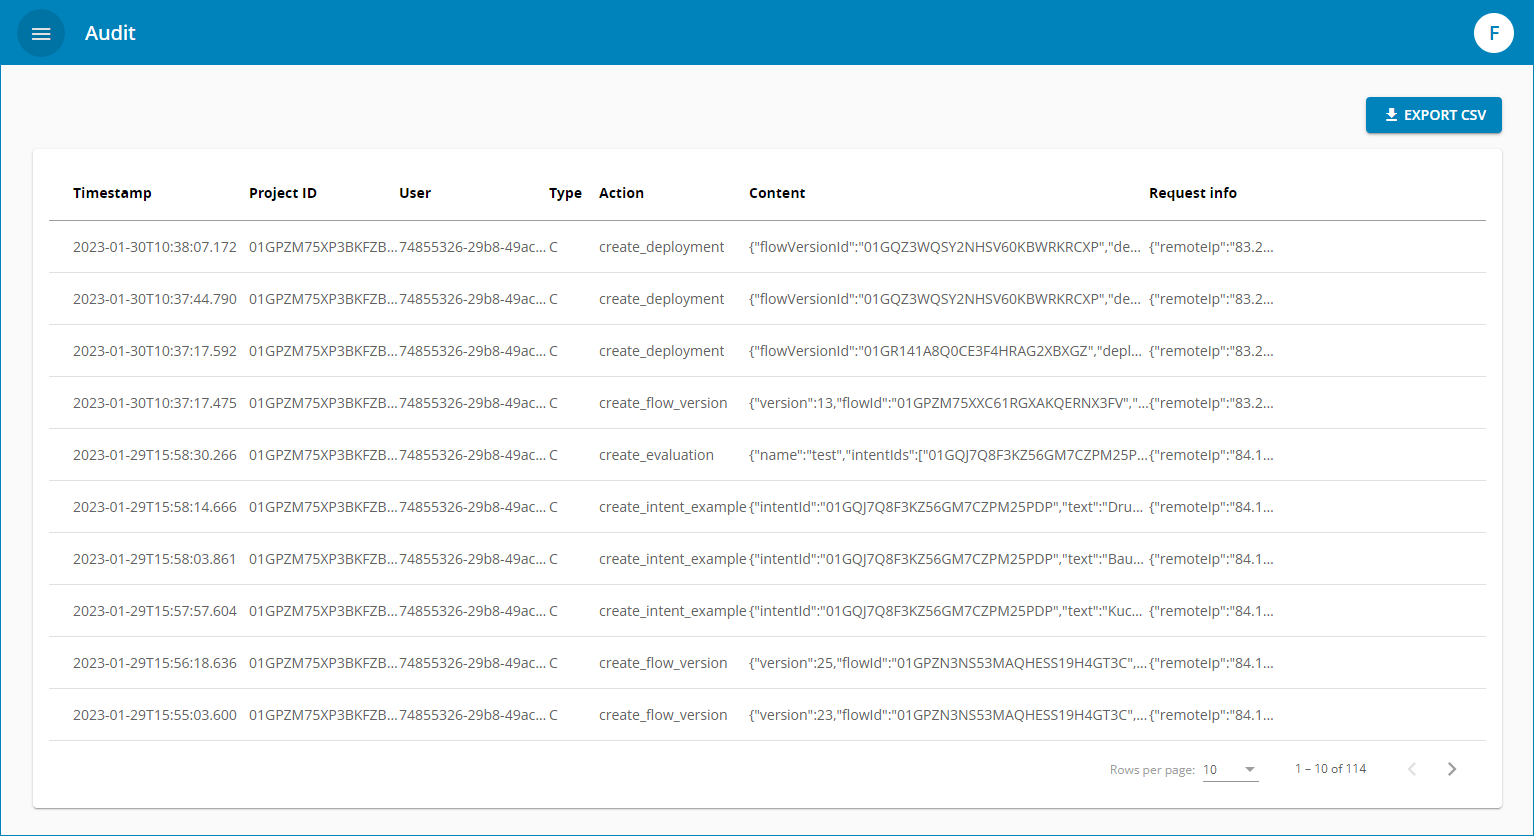
Task: Click create_flow_version action in 10:37:17.475 row
Action: (x=663, y=403)
